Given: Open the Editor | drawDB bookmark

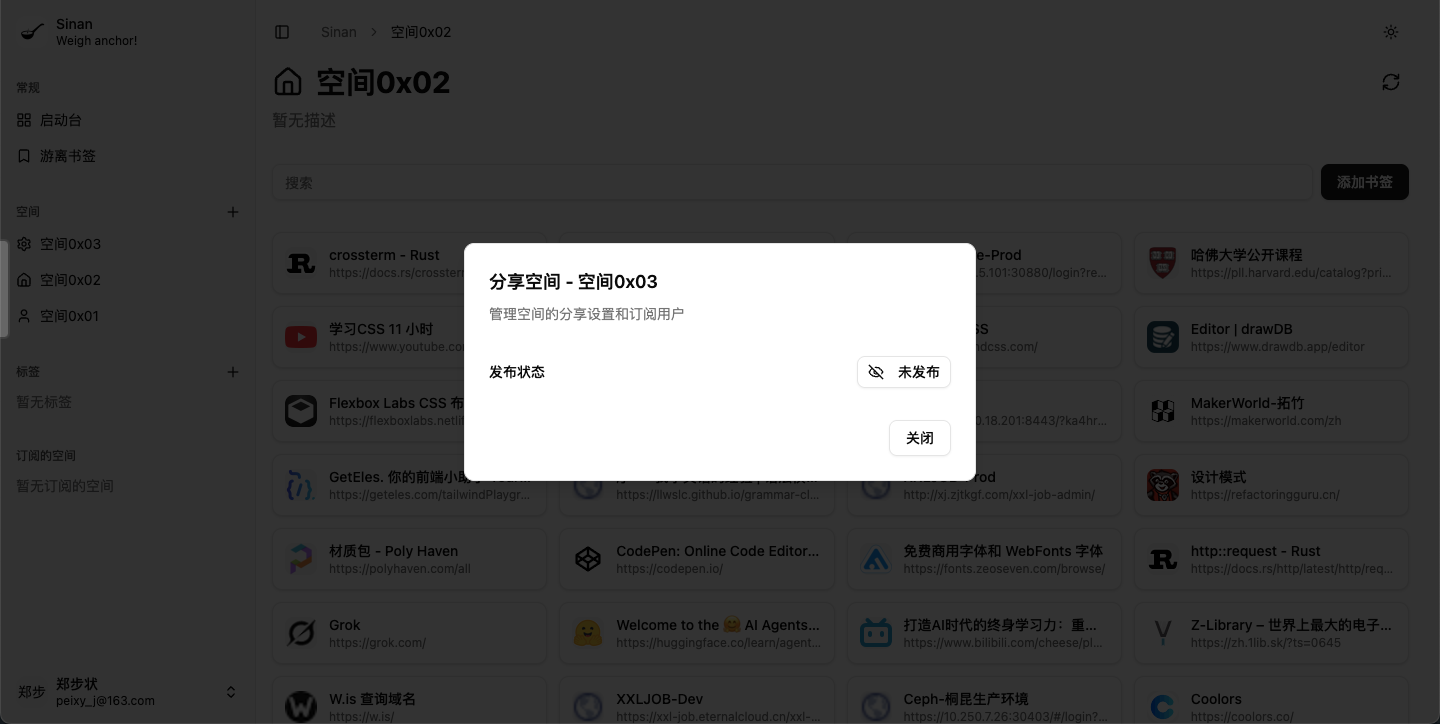Looking at the screenshot, I should [1271, 337].
